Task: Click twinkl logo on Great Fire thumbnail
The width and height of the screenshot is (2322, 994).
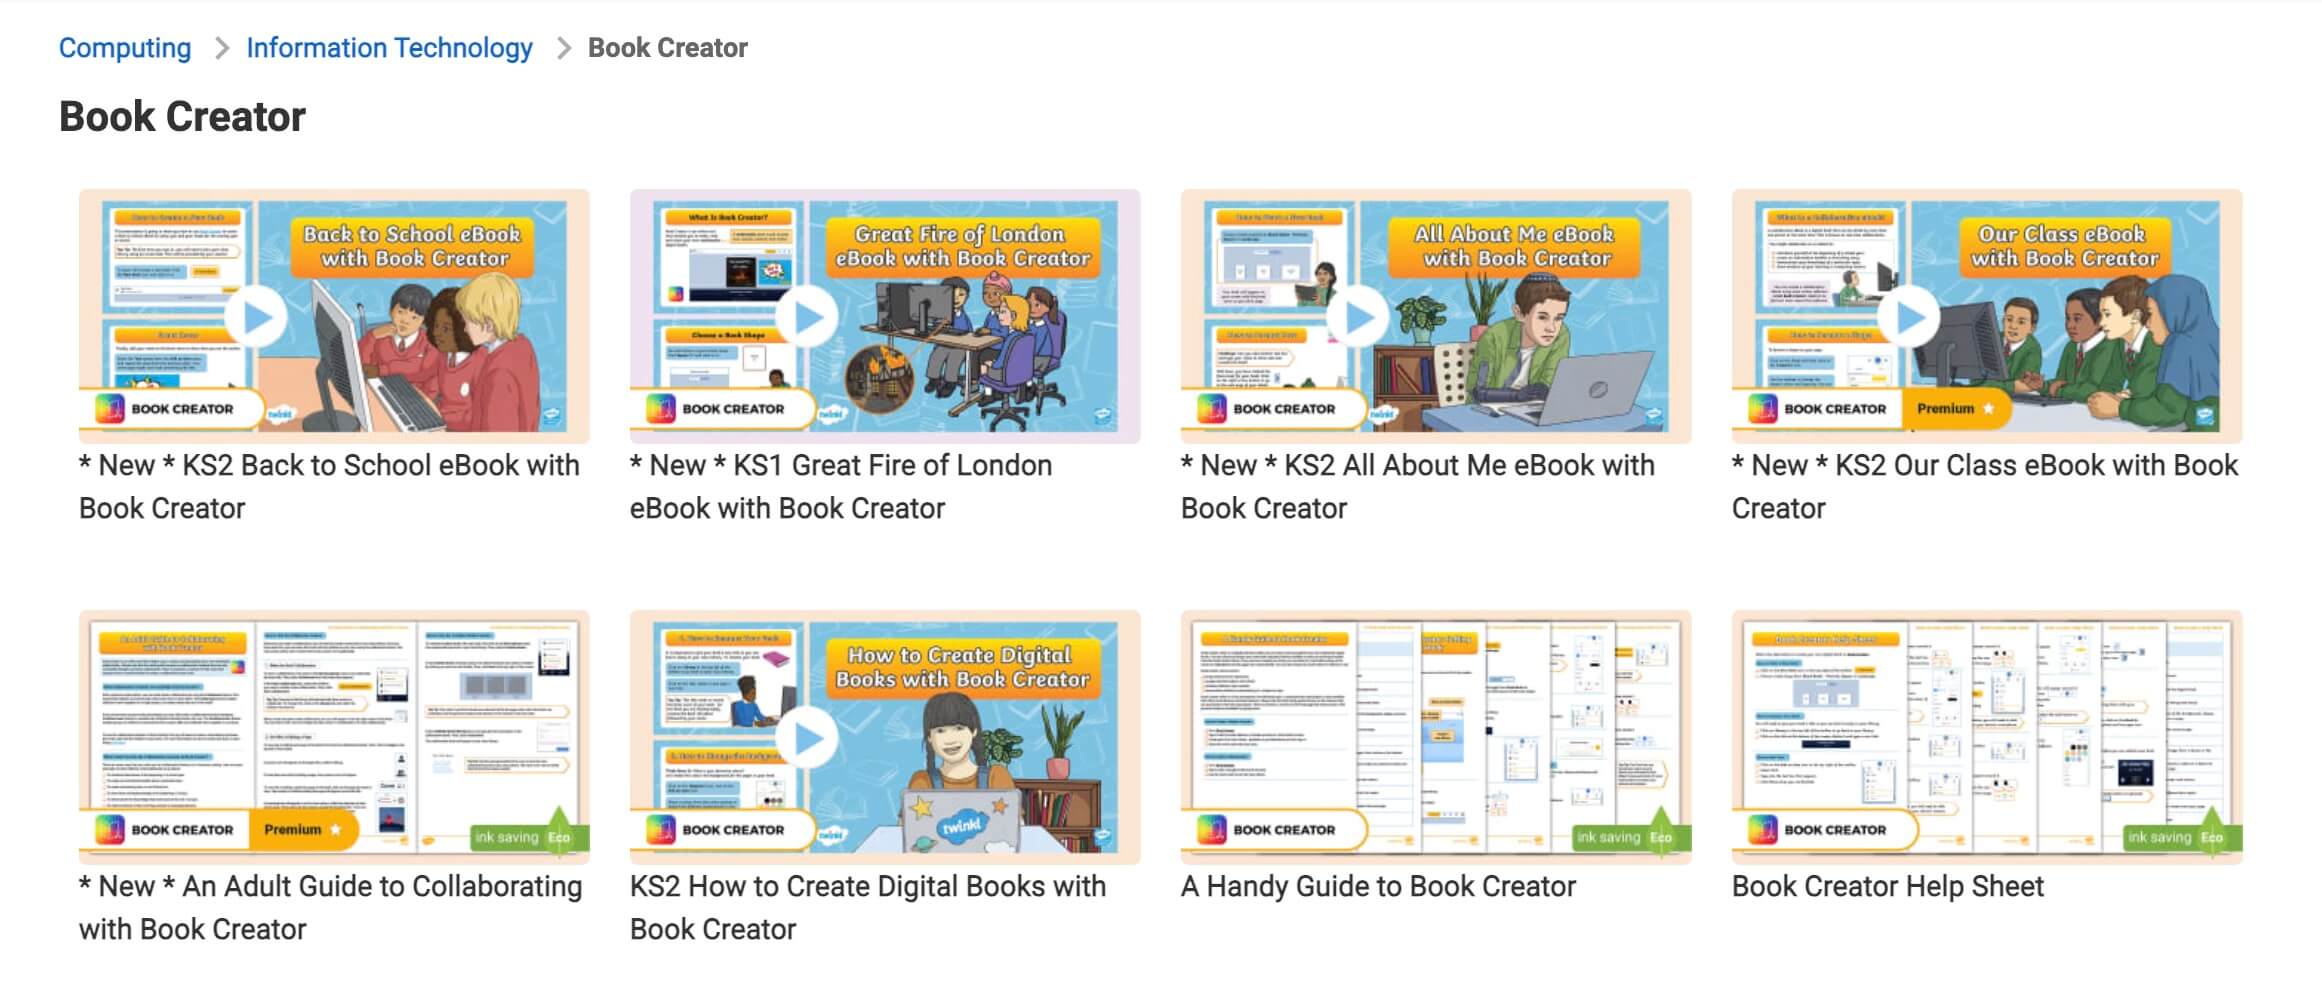Action: [x=832, y=413]
